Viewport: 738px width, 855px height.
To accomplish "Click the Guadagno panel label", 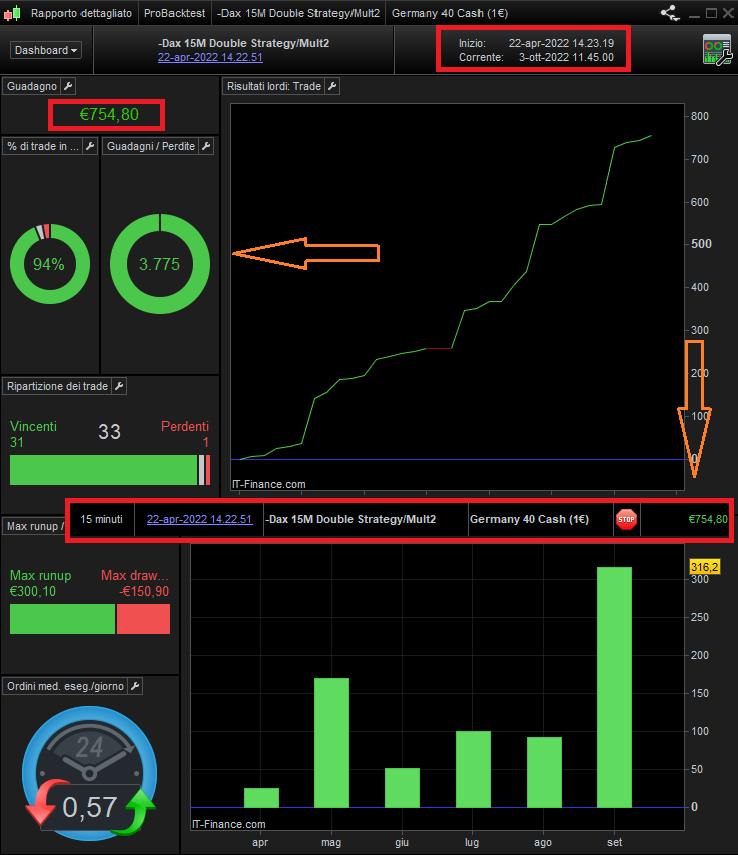I will (32, 86).
